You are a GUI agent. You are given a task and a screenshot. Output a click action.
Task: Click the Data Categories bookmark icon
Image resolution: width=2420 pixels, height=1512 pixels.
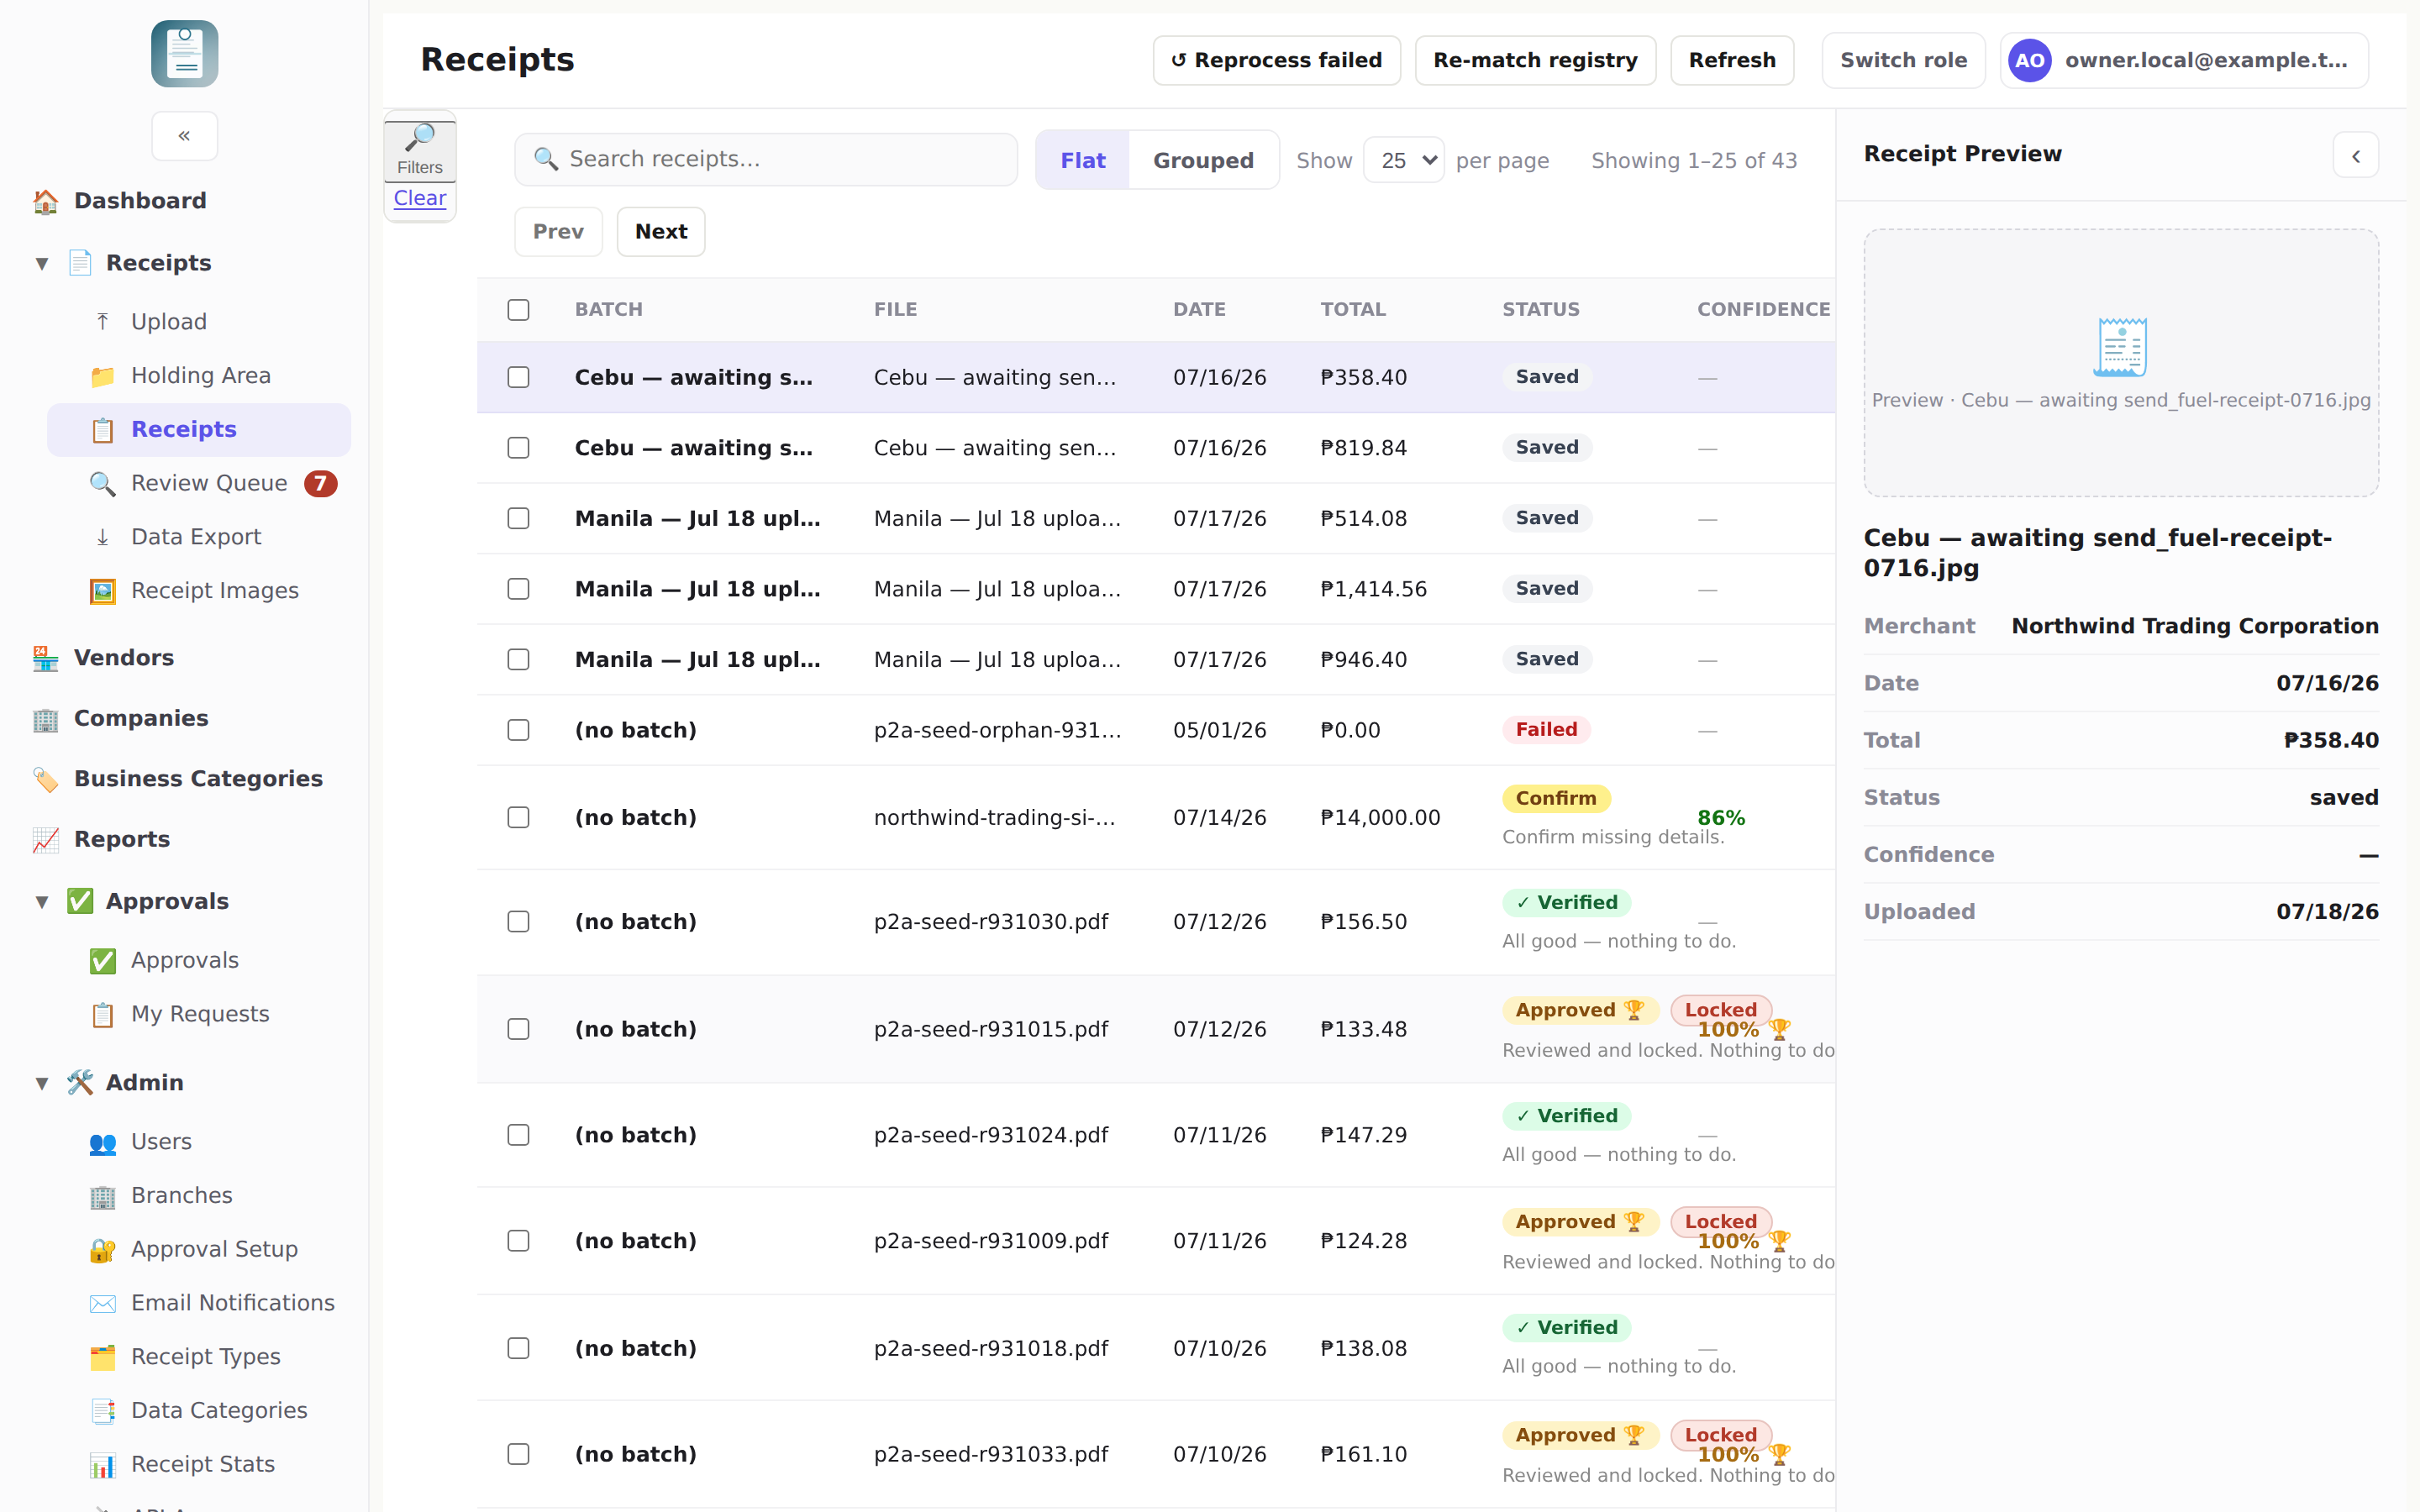(x=102, y=1411)
